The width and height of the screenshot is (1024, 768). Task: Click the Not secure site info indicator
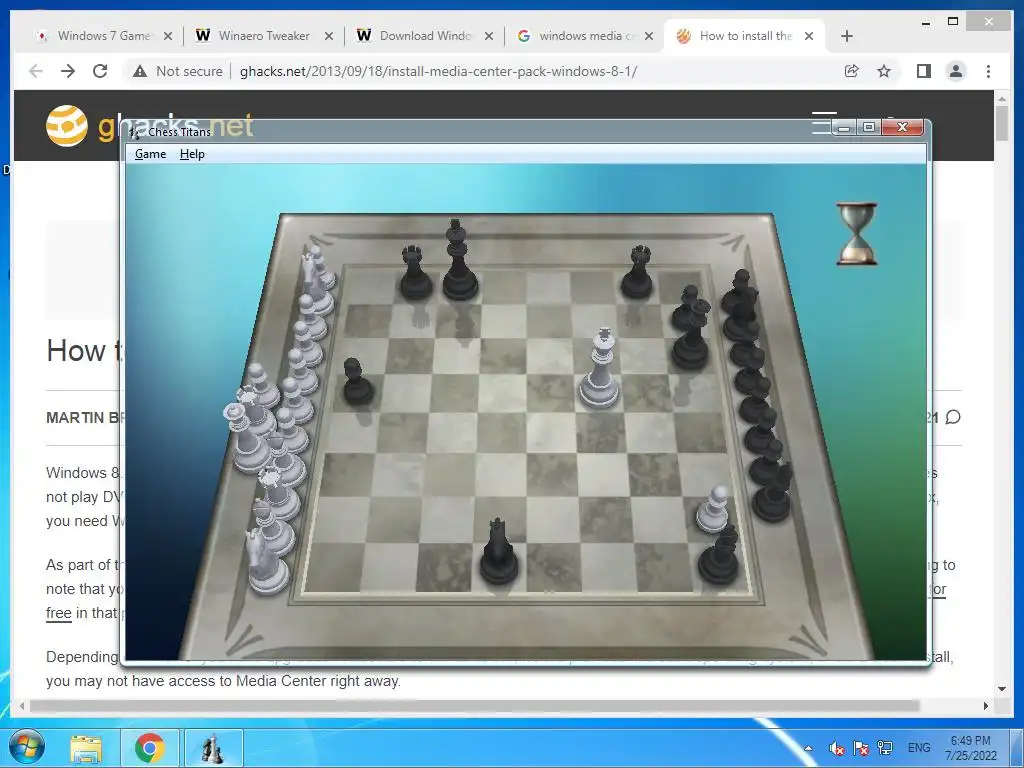click(x=178, y=71)
